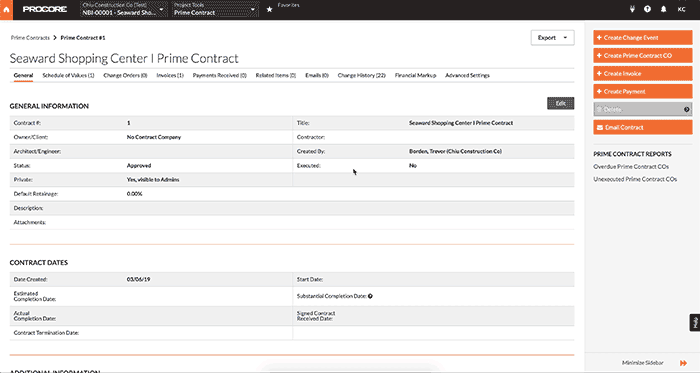Image resolution: width=700 pixels, height=373 pixels.
Task: Switch to Schedule of Values tab
Action: click(x=68, y=75)
